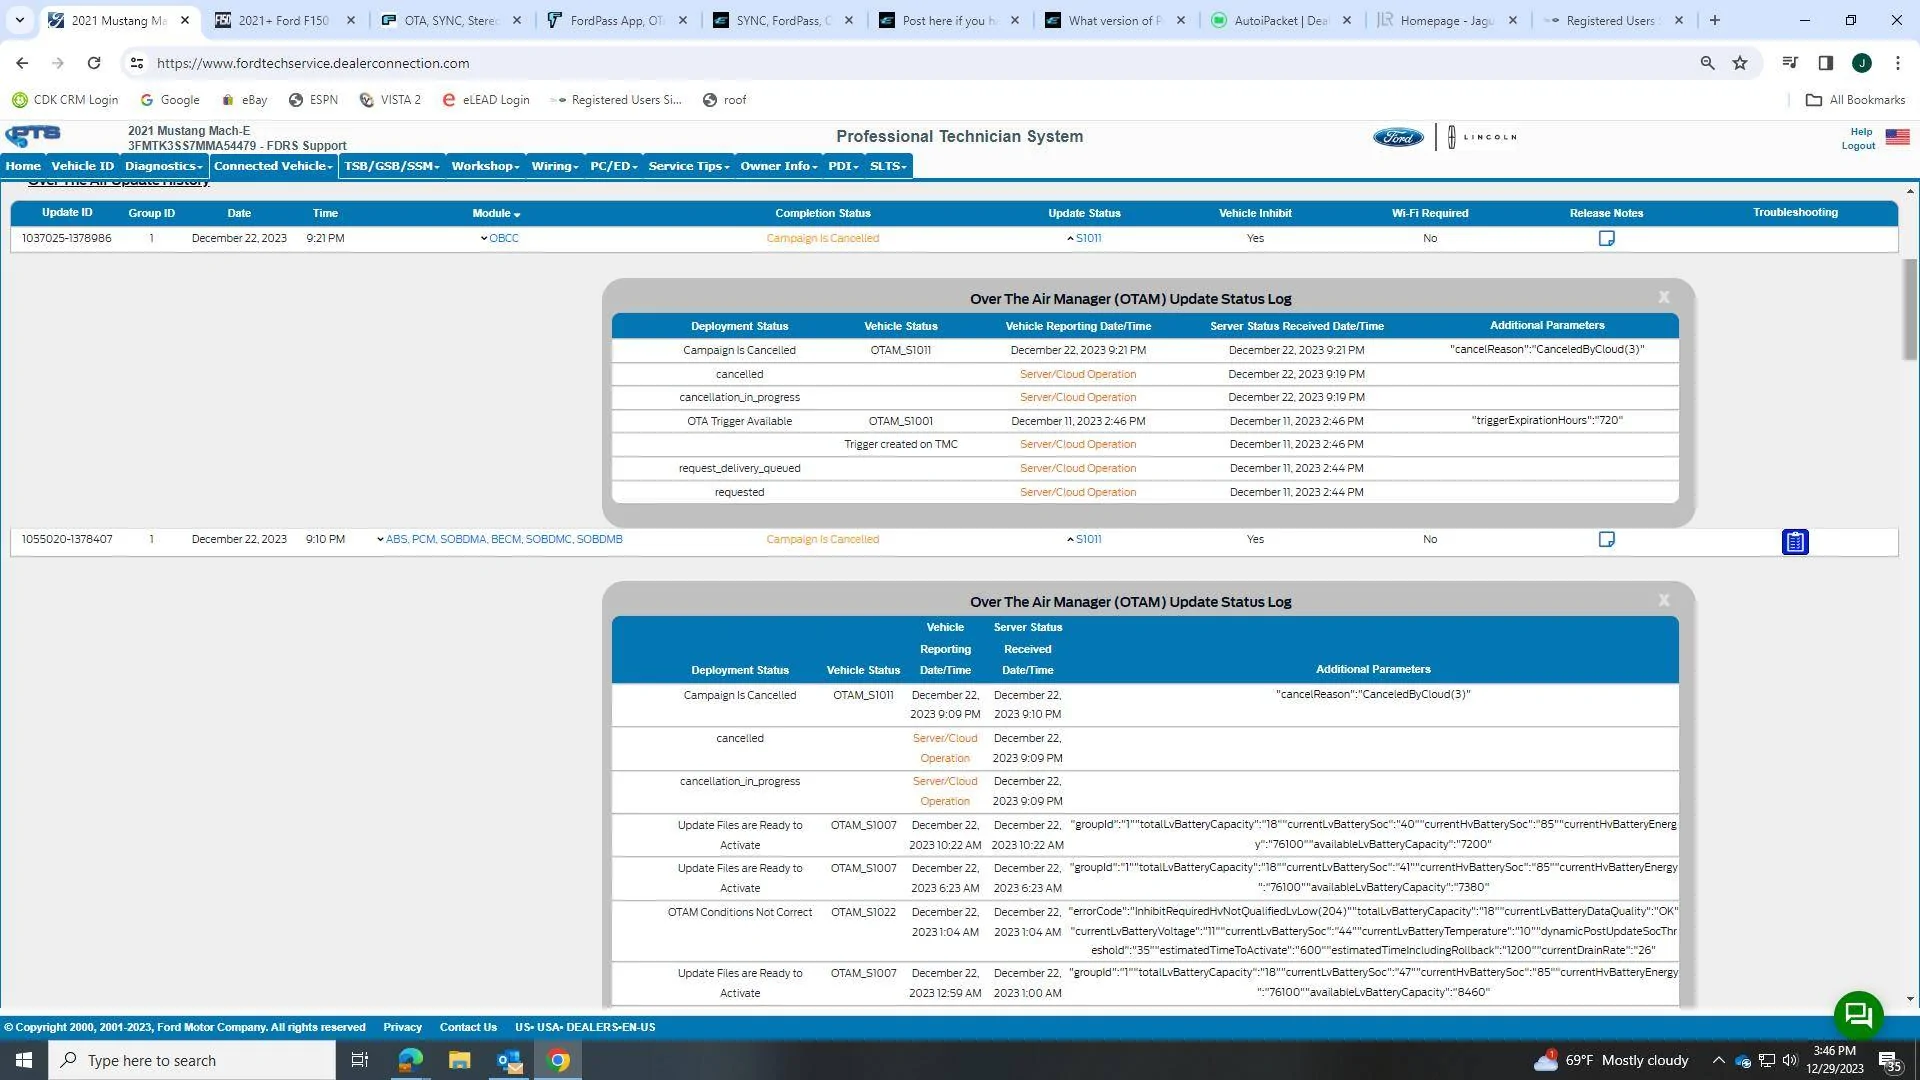Close the first OTAM Update Status Log panel

[x=1664, y=297]
